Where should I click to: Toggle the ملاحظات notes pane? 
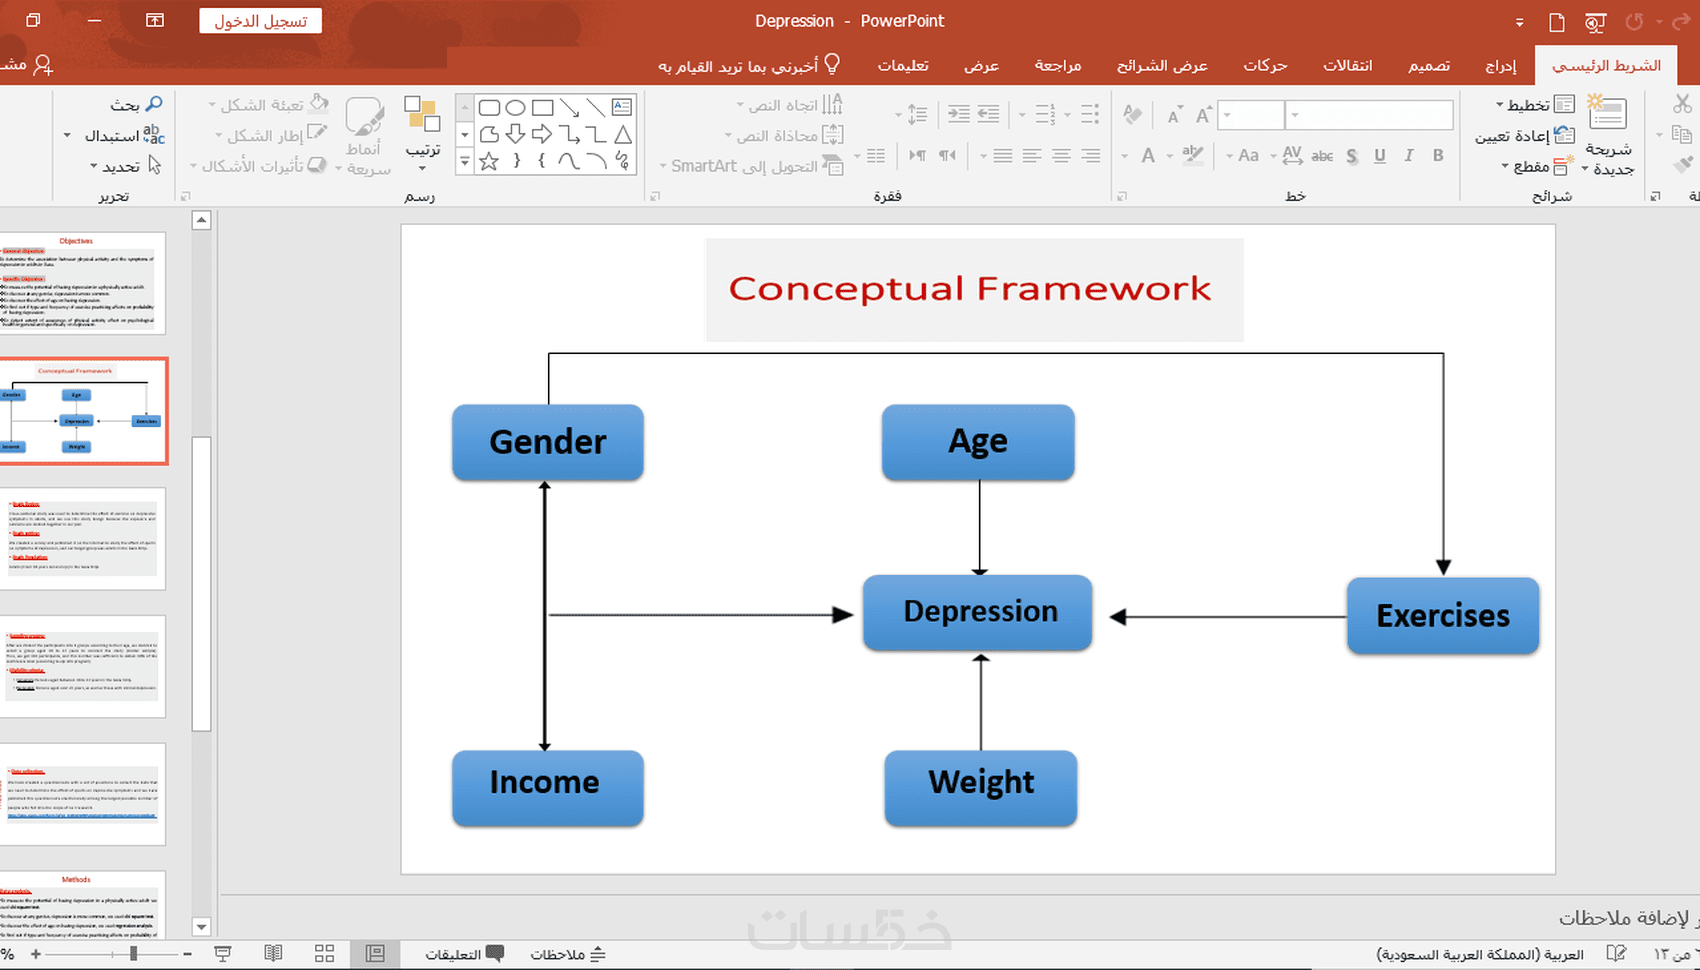pyautogui.click(x=567, y=954)
